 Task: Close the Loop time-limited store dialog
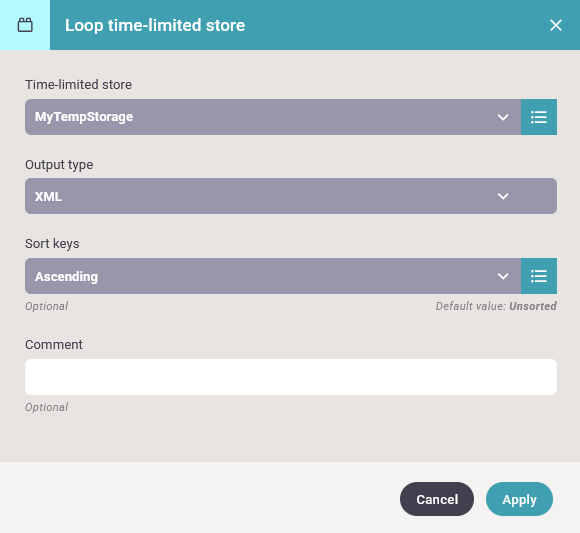(556, 25)
